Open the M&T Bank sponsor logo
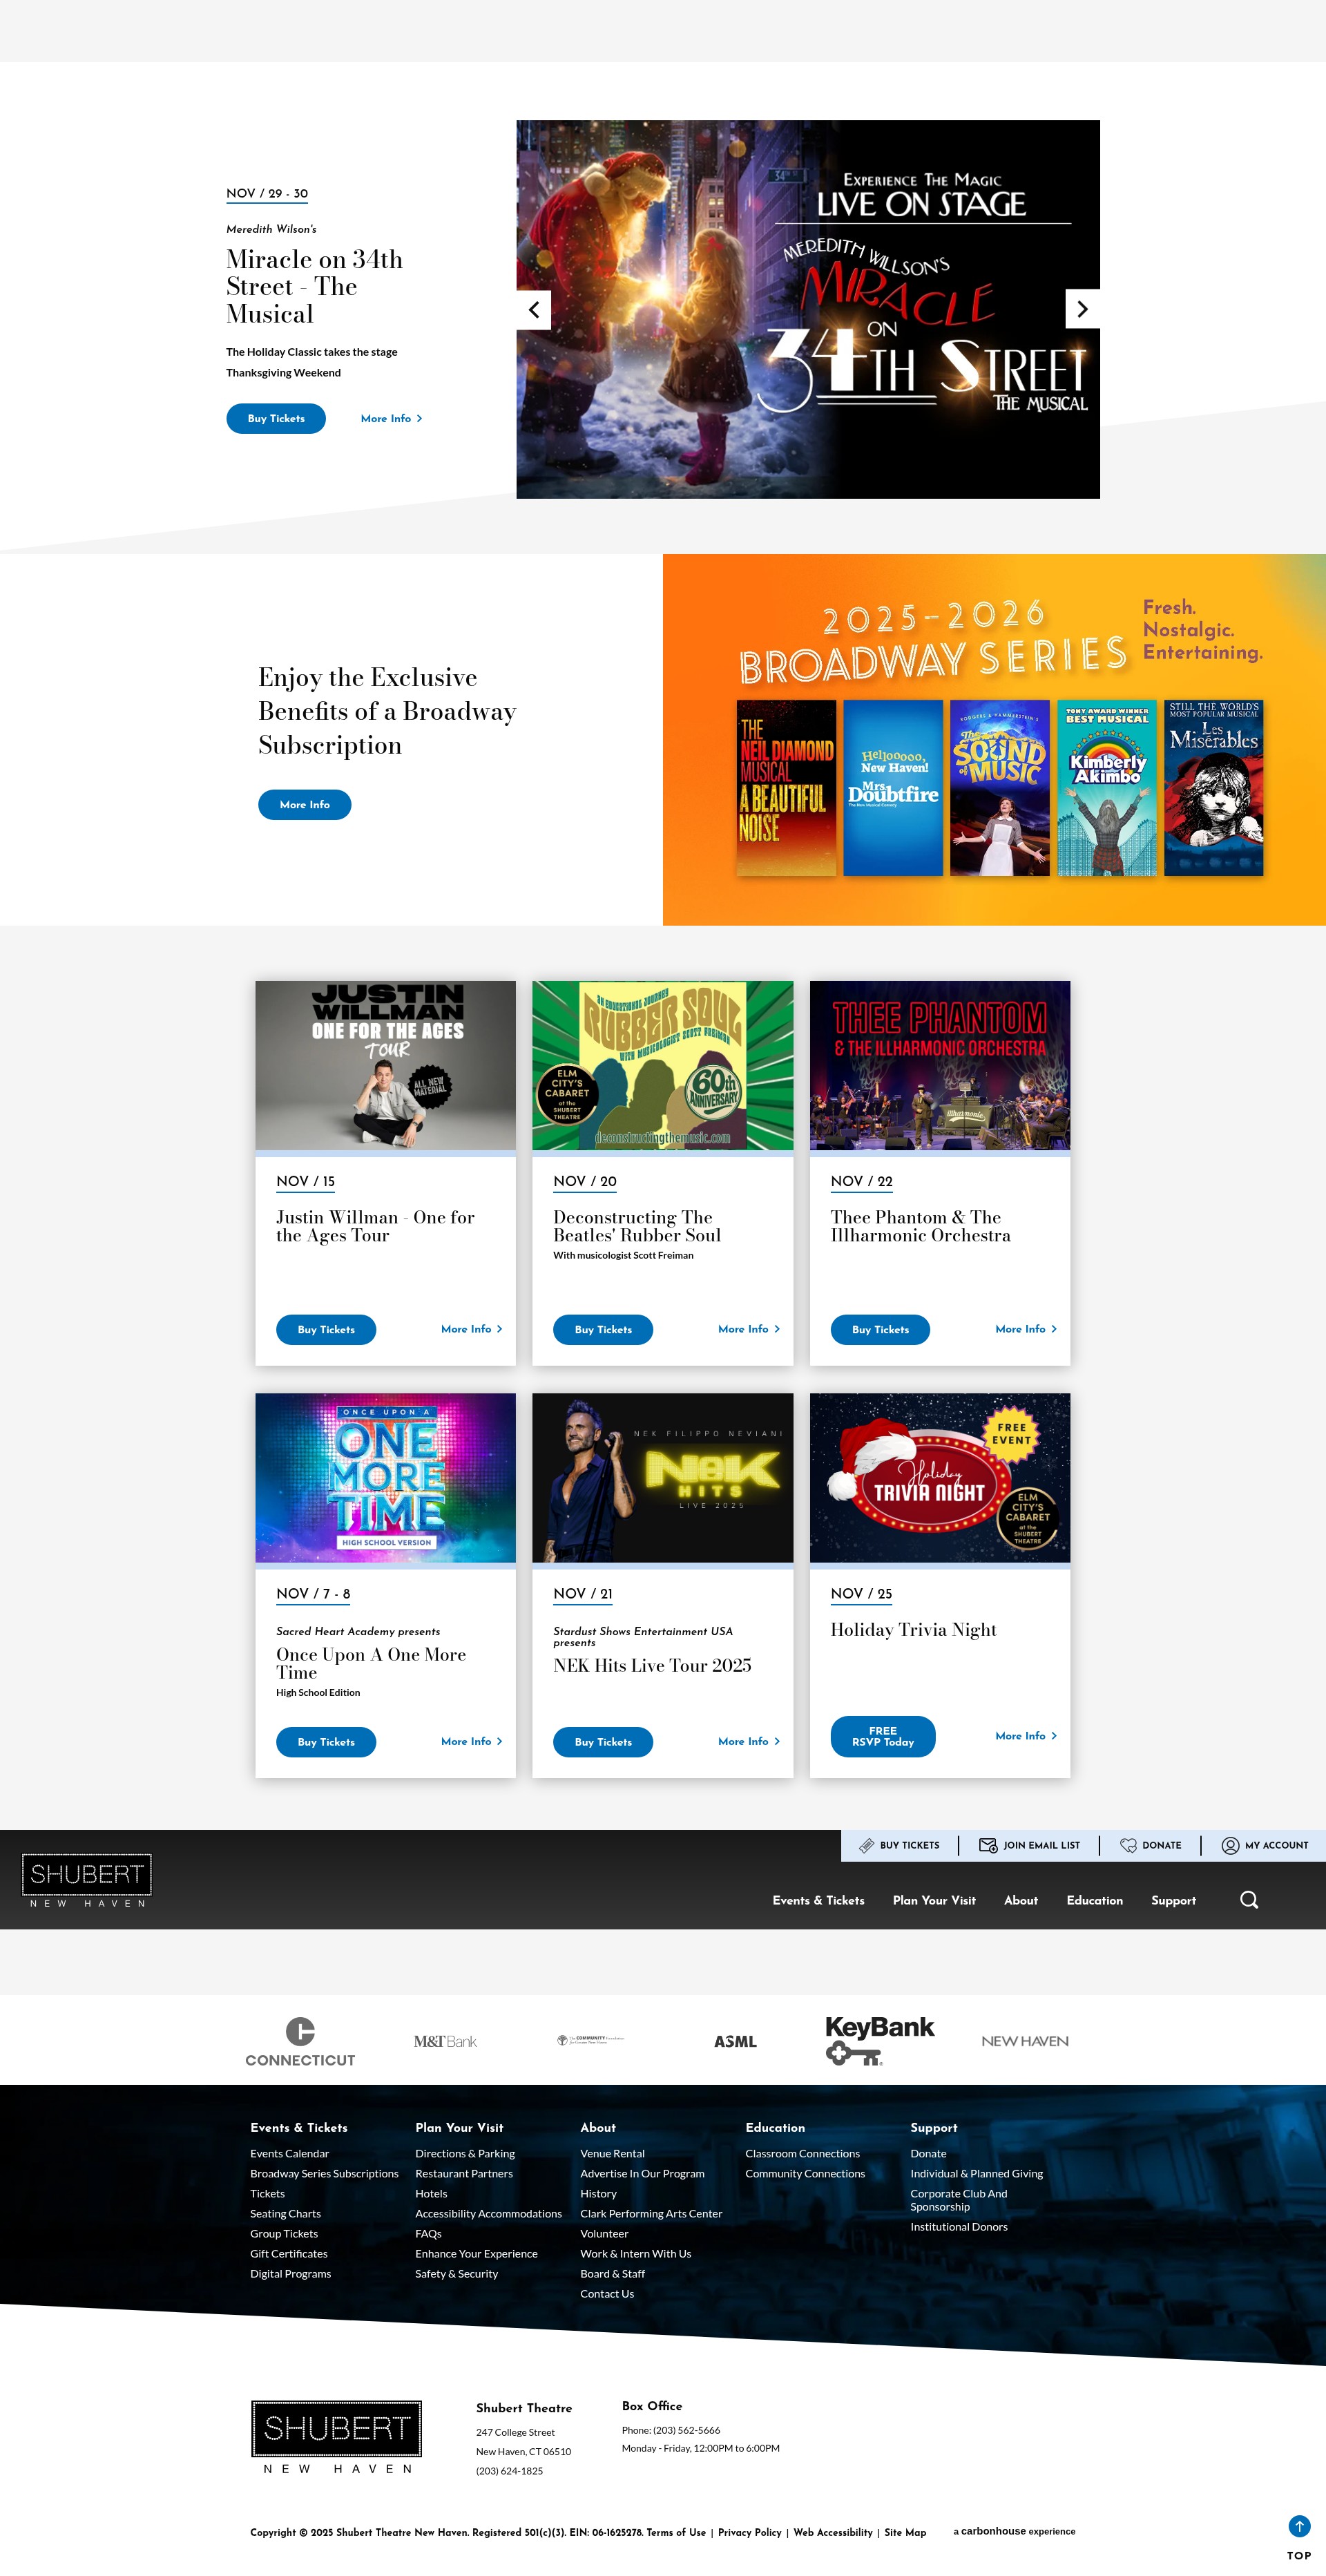This screenshot has width=1326, height=2576. (x=445, y=2041)
